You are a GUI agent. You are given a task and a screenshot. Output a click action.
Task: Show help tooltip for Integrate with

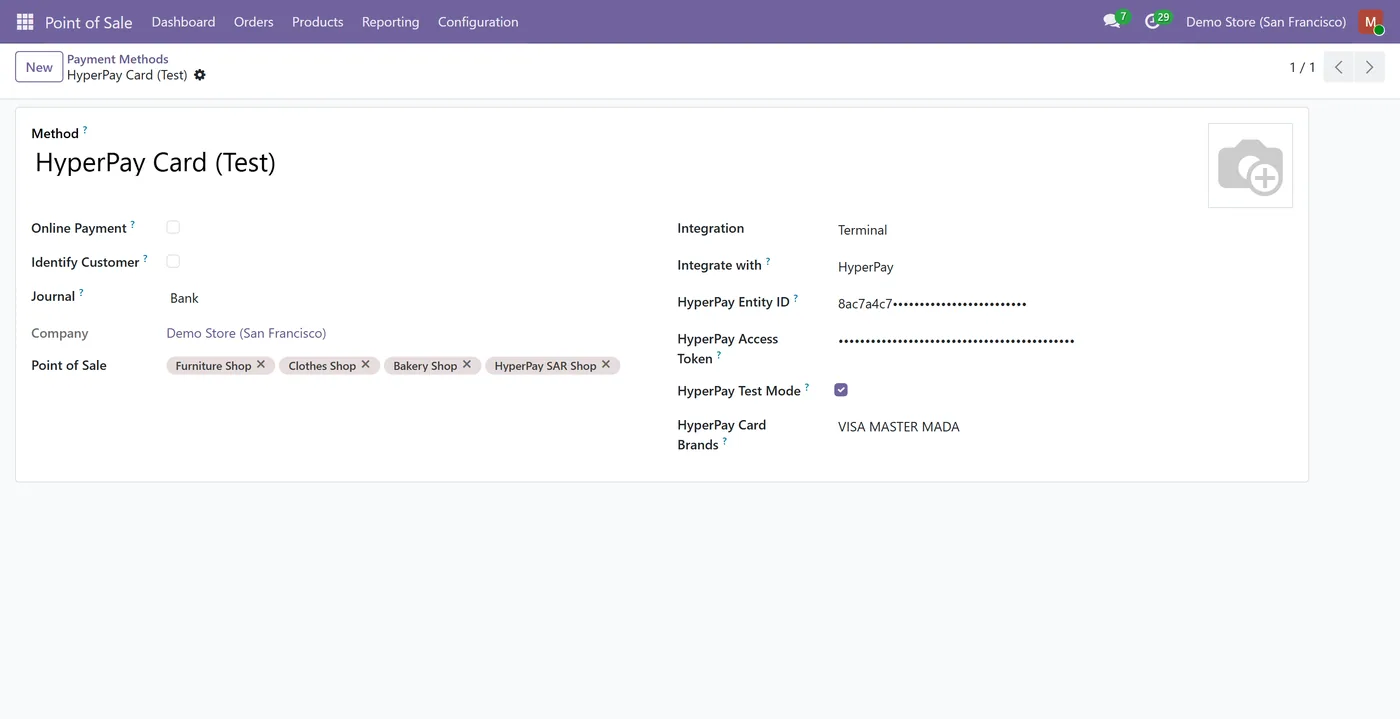click(768, 262)
